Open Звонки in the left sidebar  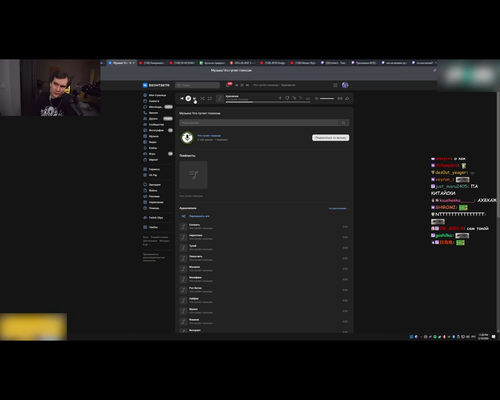[x=151, y=113]
